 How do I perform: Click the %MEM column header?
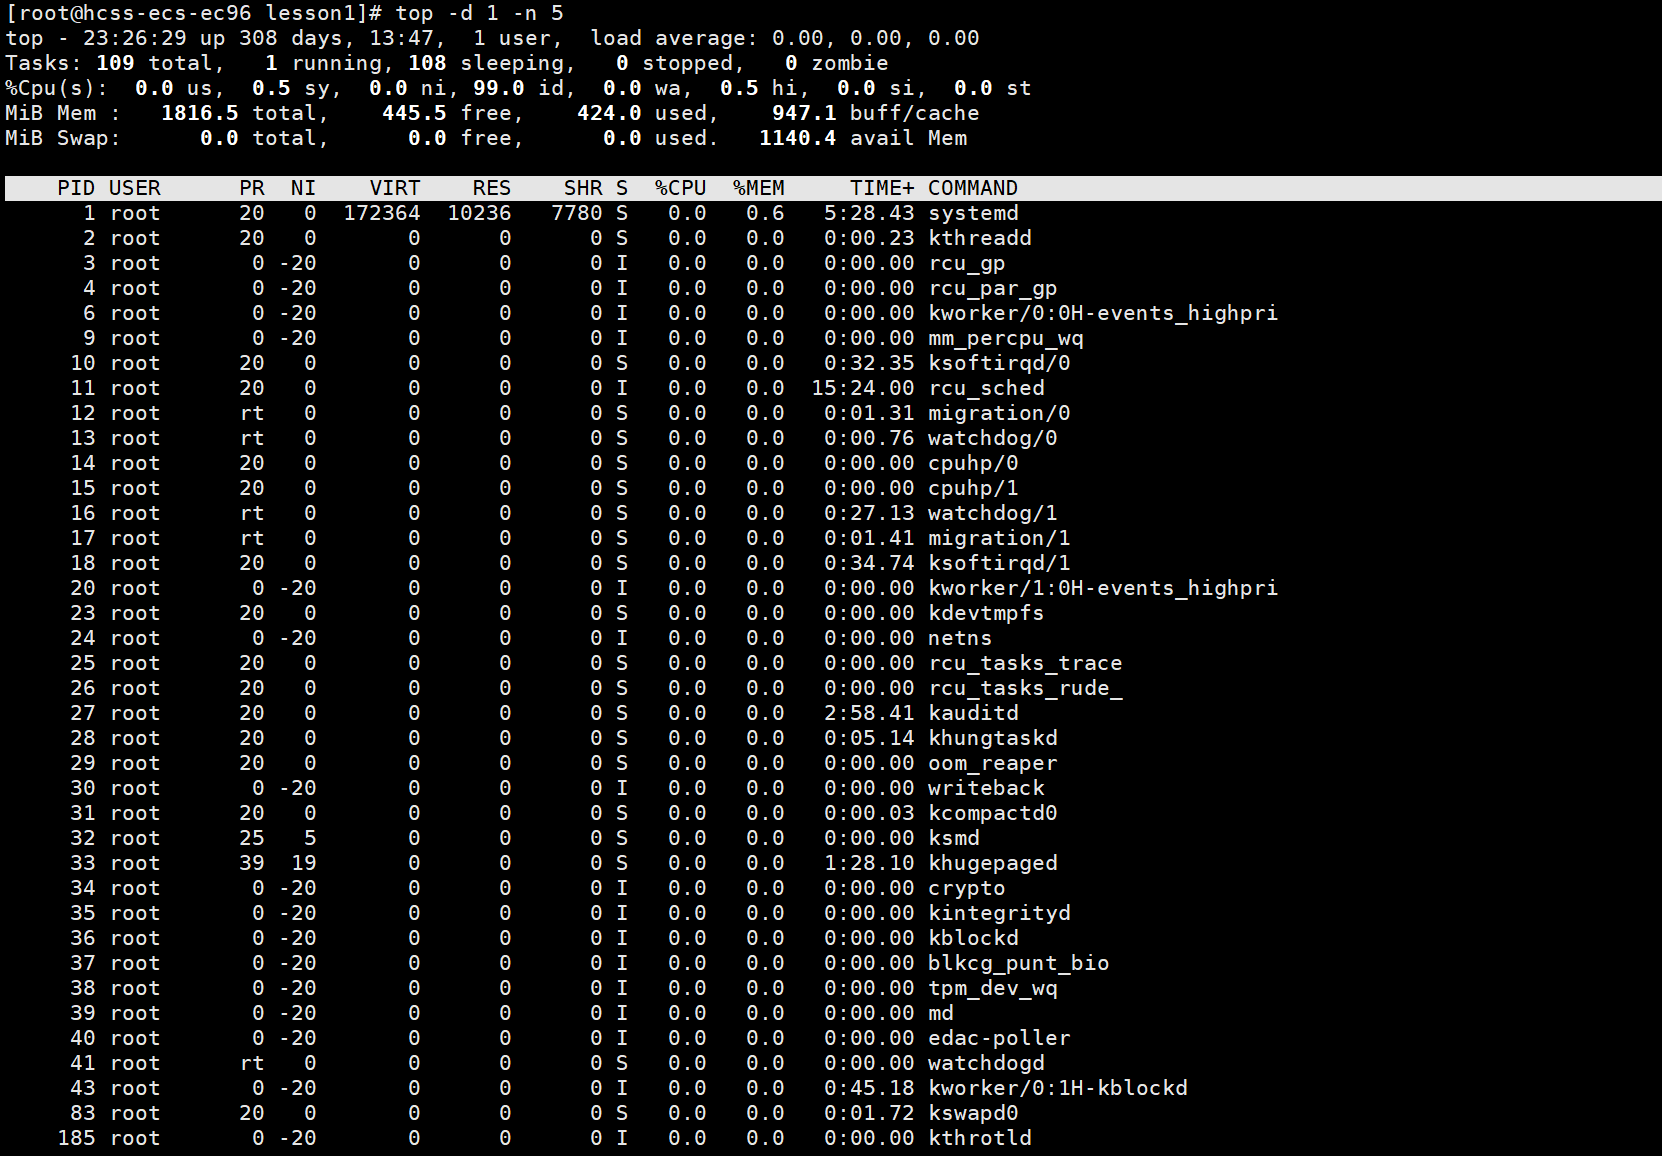point(759,188)
